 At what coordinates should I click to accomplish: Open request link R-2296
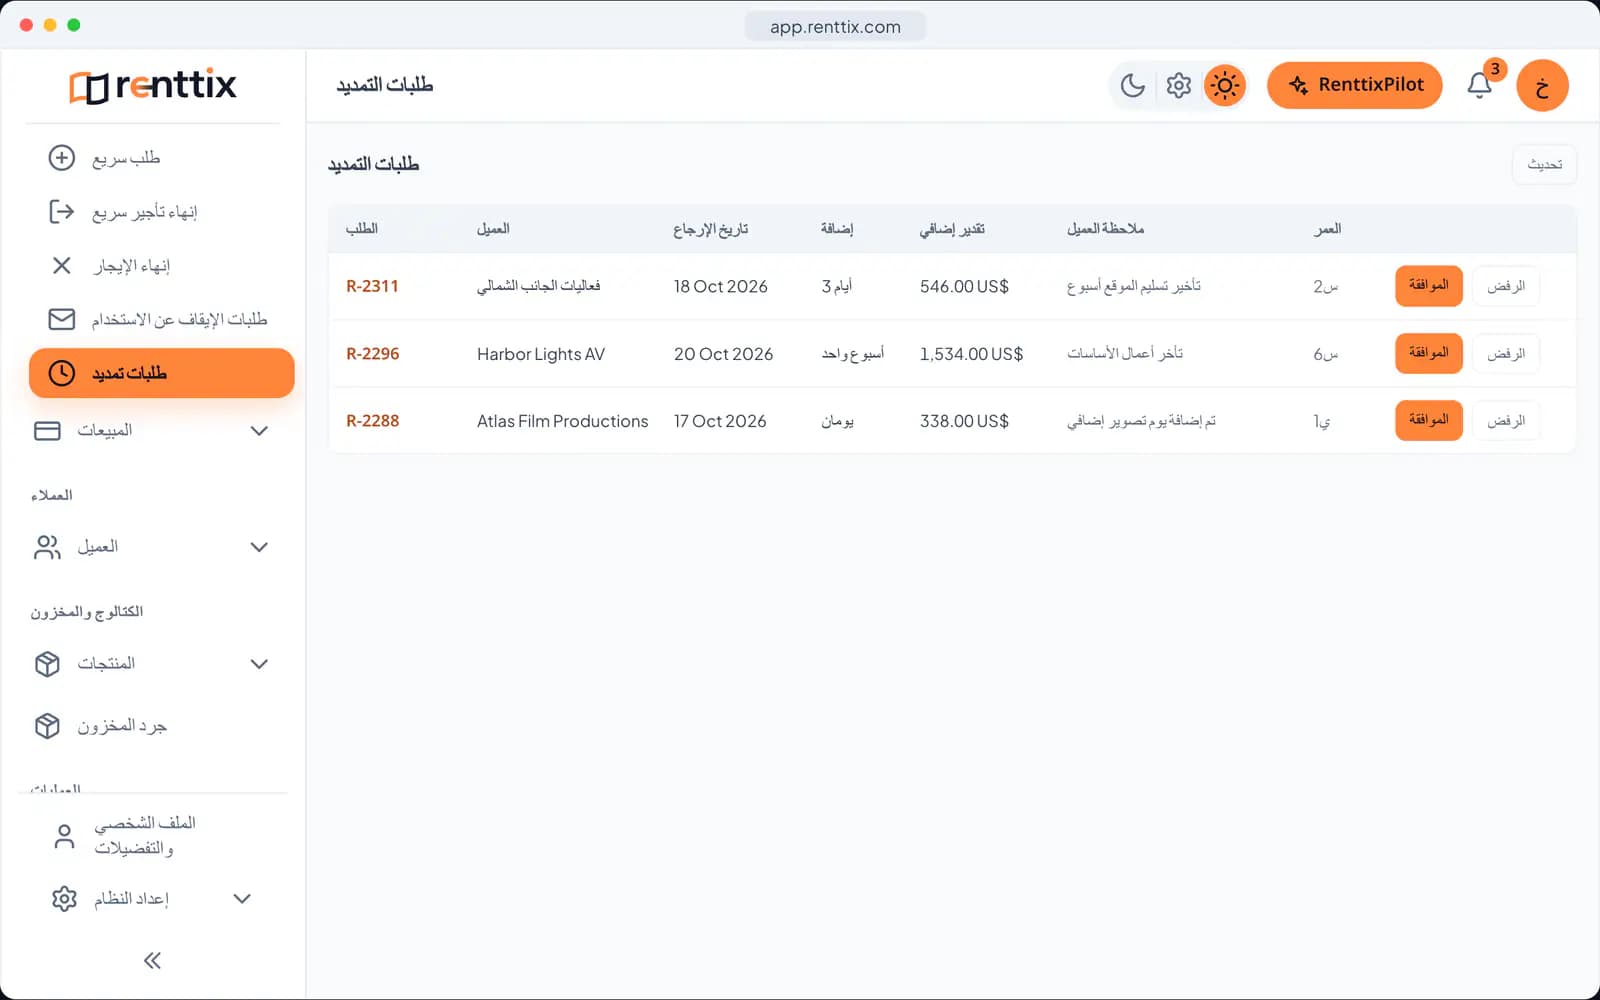coord(372,354)
